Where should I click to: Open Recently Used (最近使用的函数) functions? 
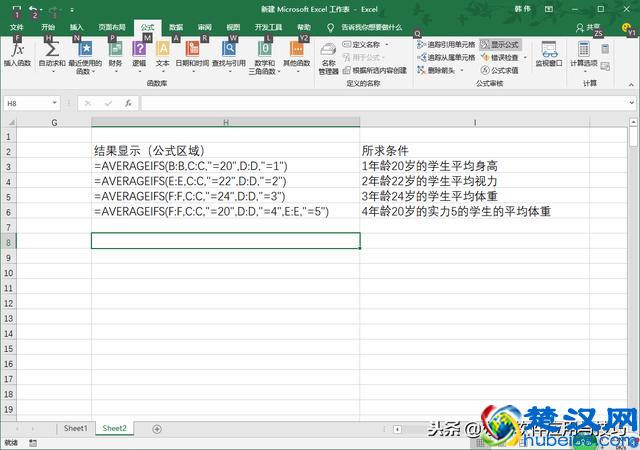click(85, 57)
